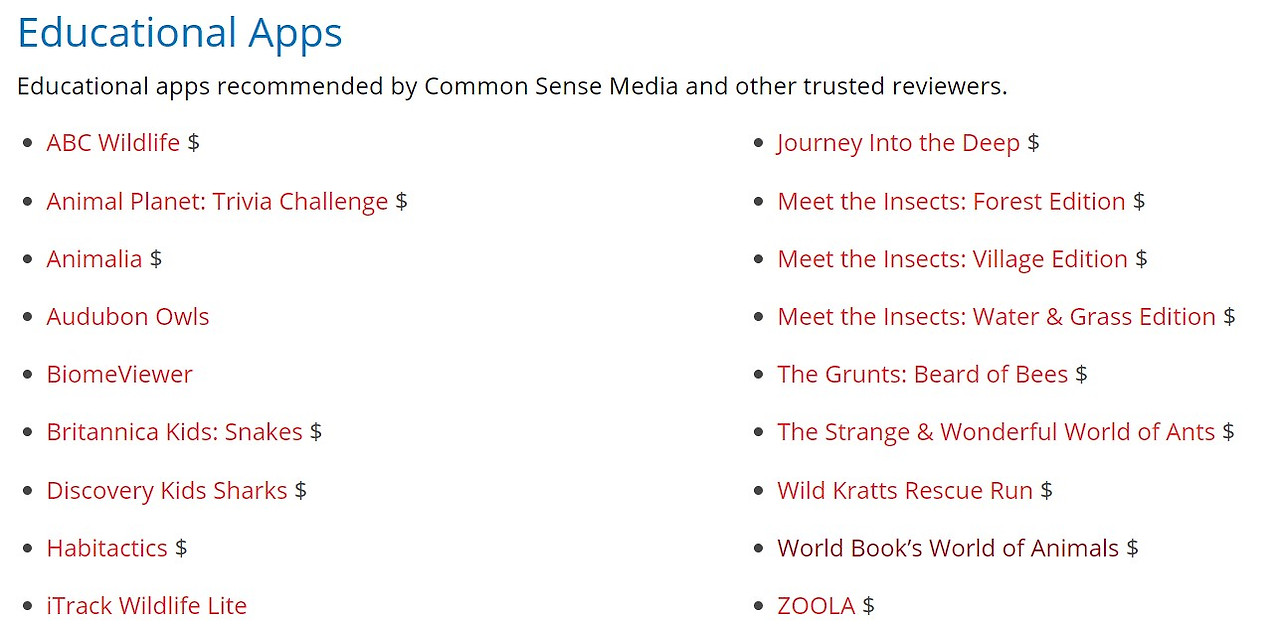Go to the Habitactics app link
Viewport: 1280px width, 633px height.
pos(107,548)
